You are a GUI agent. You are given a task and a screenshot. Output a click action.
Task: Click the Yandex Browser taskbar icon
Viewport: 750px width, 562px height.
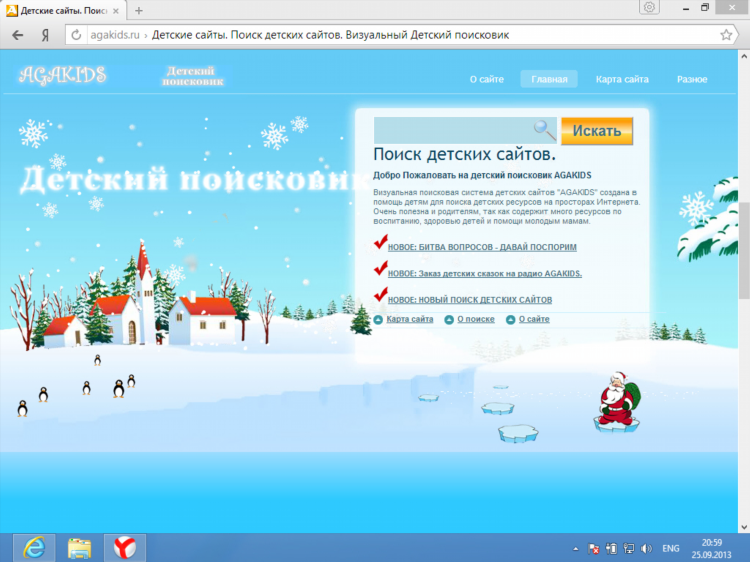124,548
